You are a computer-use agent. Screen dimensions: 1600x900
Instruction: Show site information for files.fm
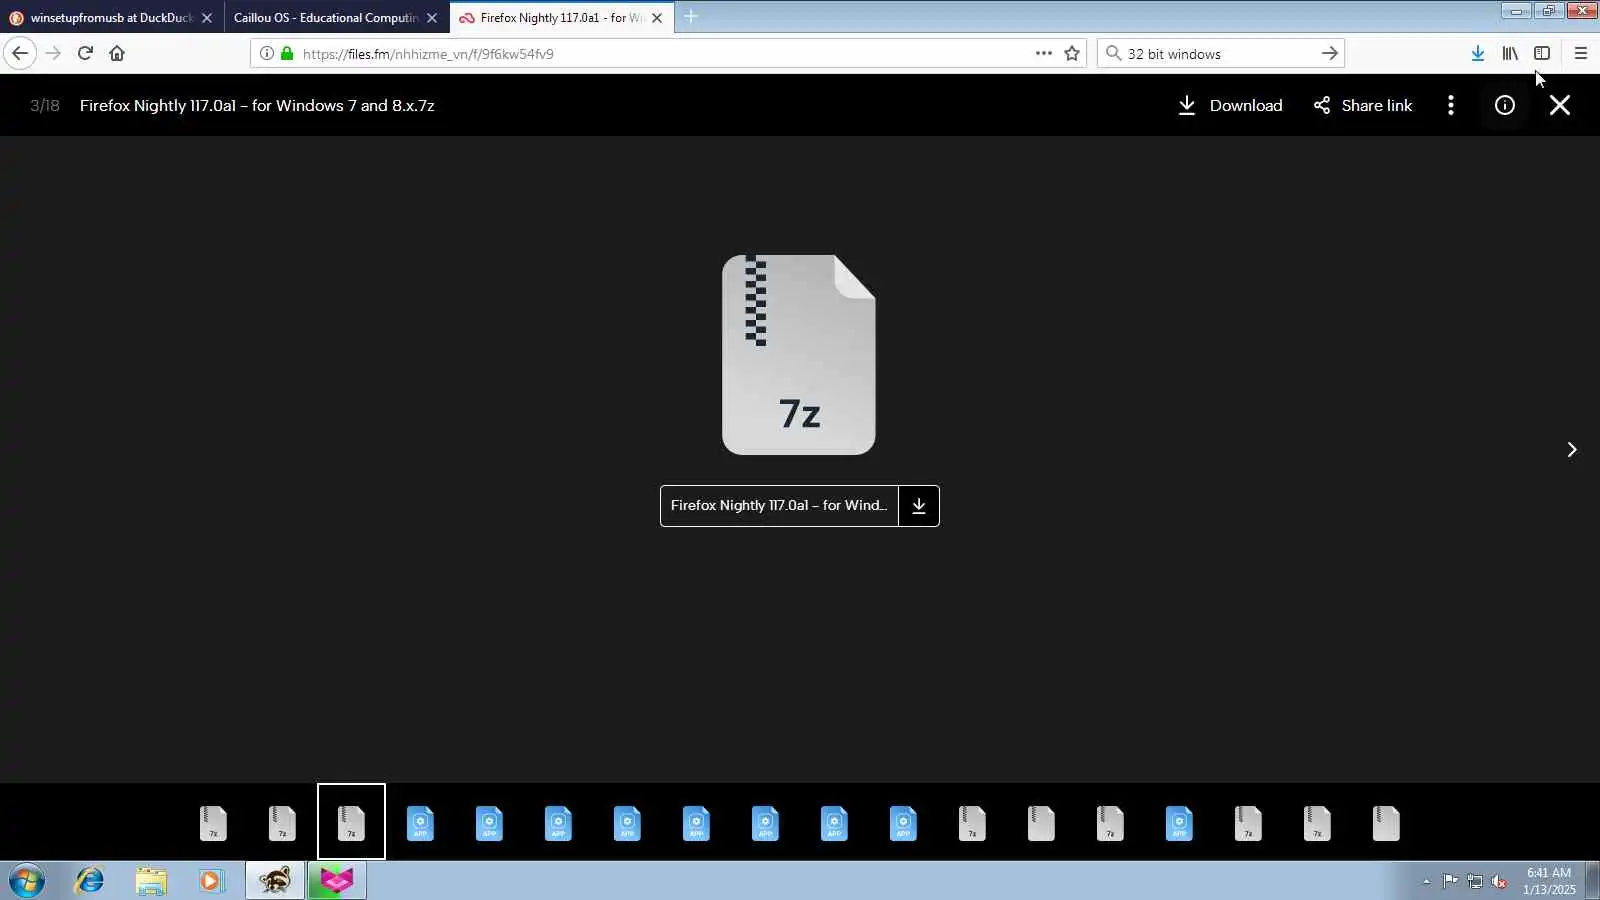[266, 53]
